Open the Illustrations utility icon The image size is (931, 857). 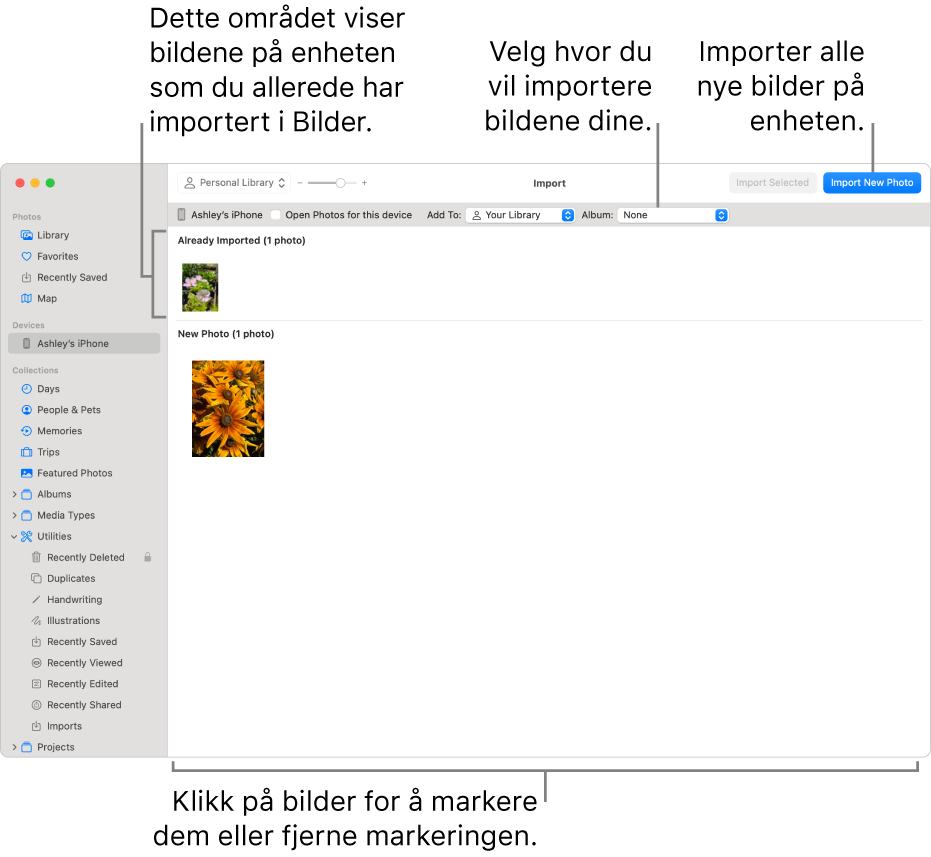point(36,621)
